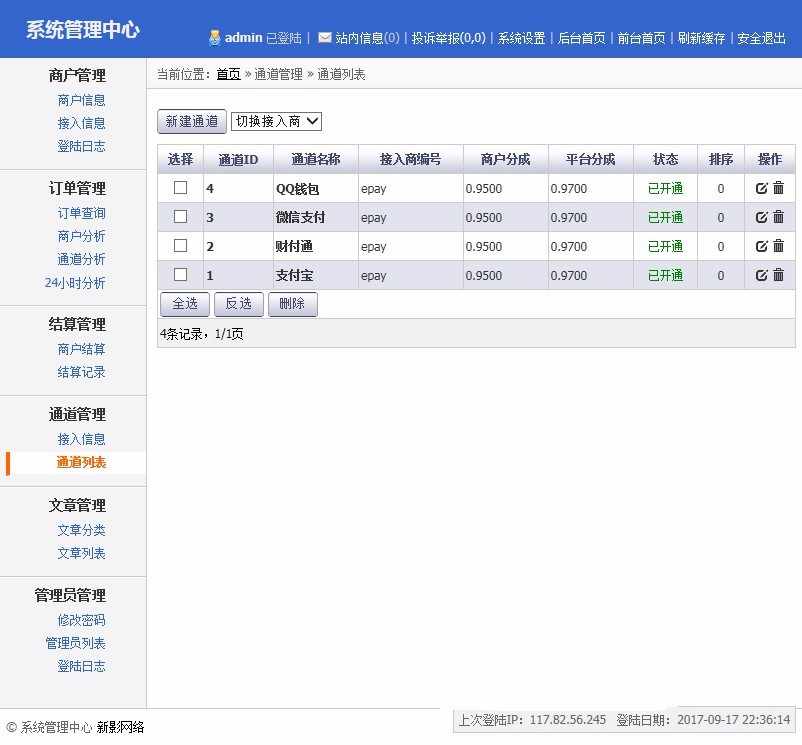This screenshot has height=745, width=802.
Task: Edit the 支付宝 channel
Action: coord(762,274)
